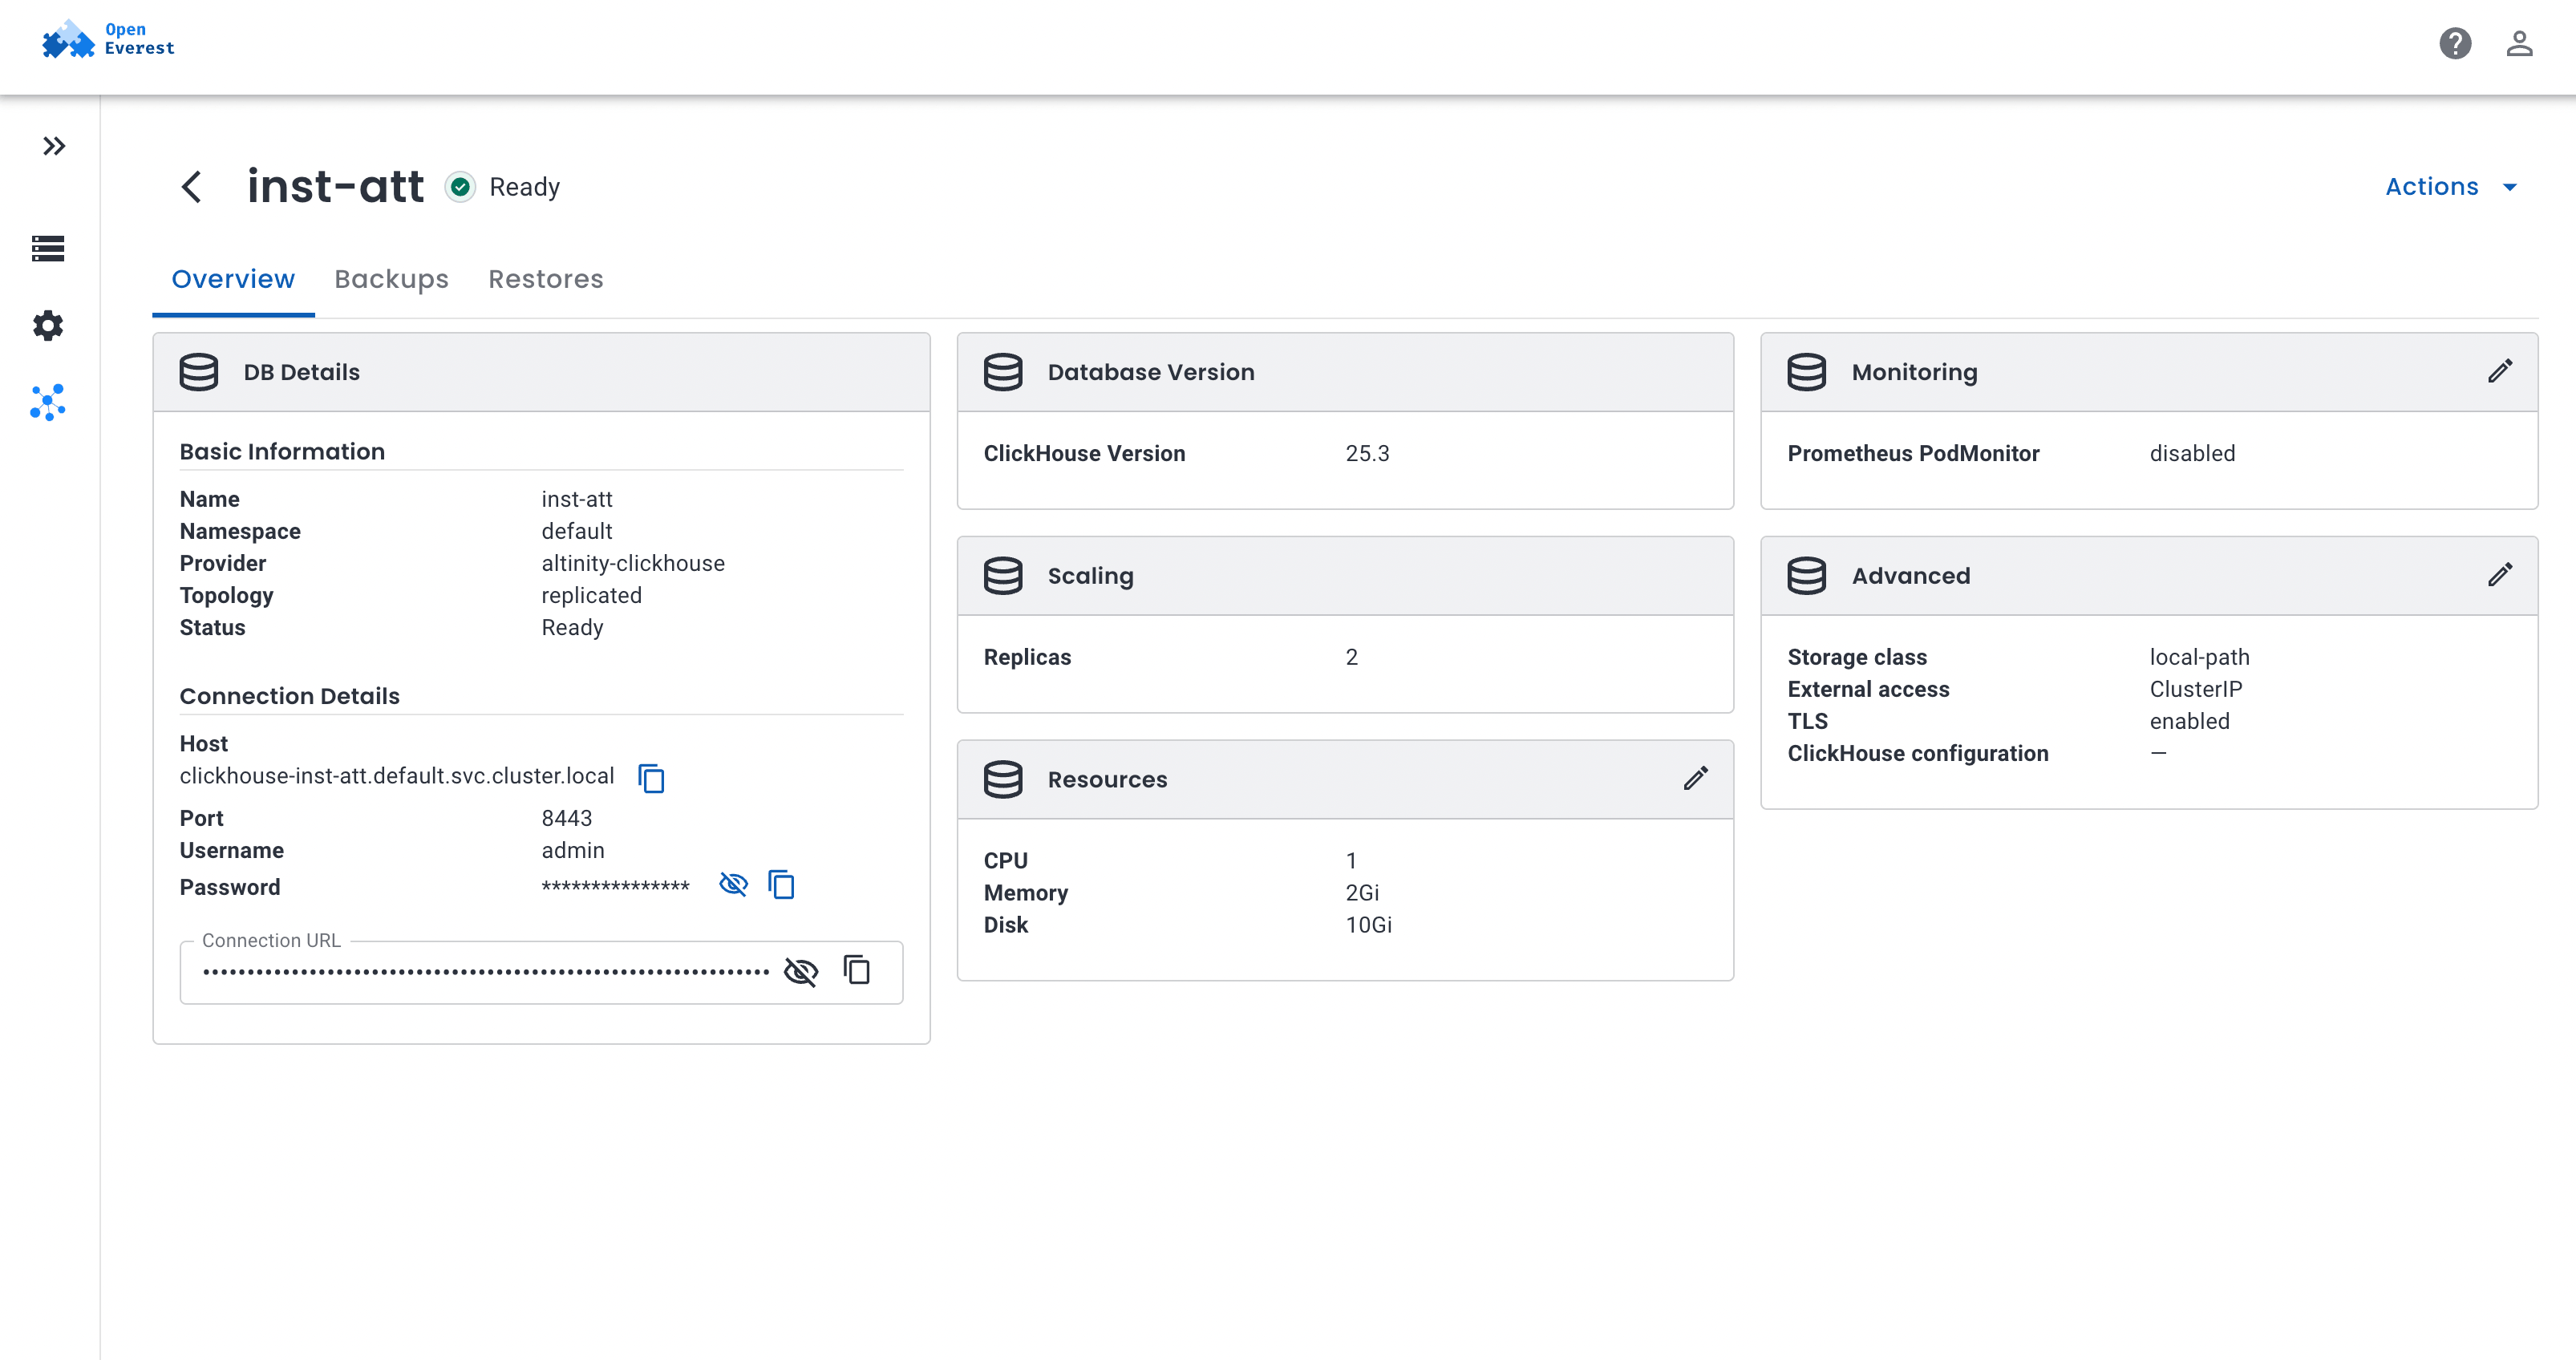Click the Connection Details heading
Viewport: 2576px width, 1360px height.
[290, 696]
